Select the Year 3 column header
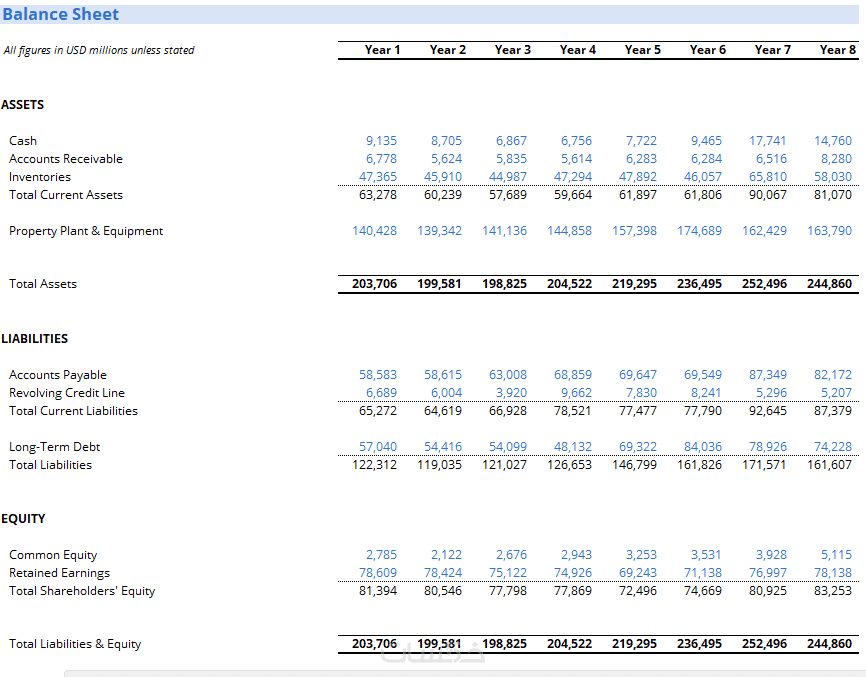Viewport: 866px width, 677px height. [x=513, y=50]
